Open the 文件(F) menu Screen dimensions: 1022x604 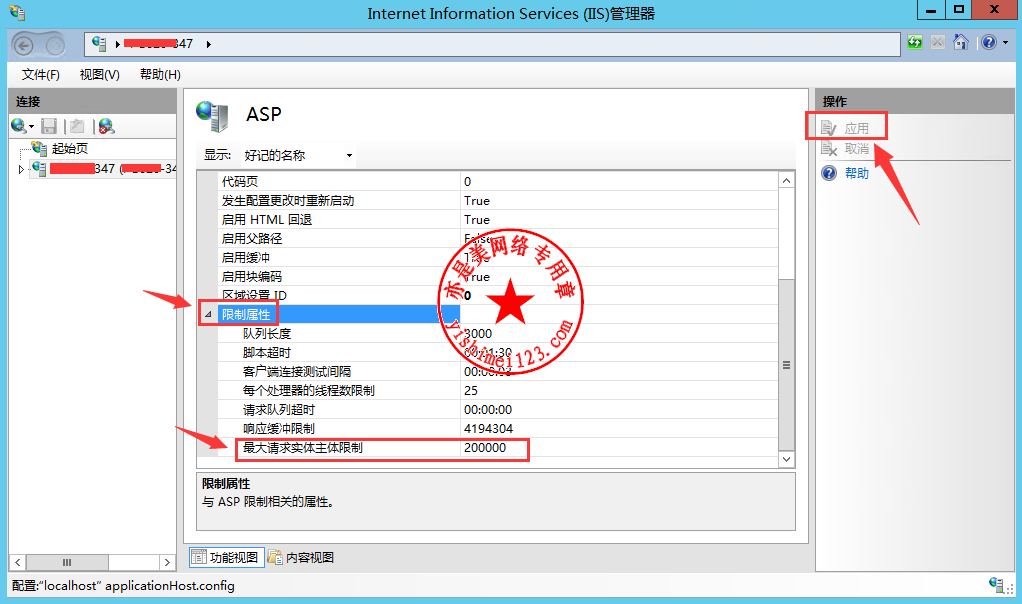click(40, 74)
